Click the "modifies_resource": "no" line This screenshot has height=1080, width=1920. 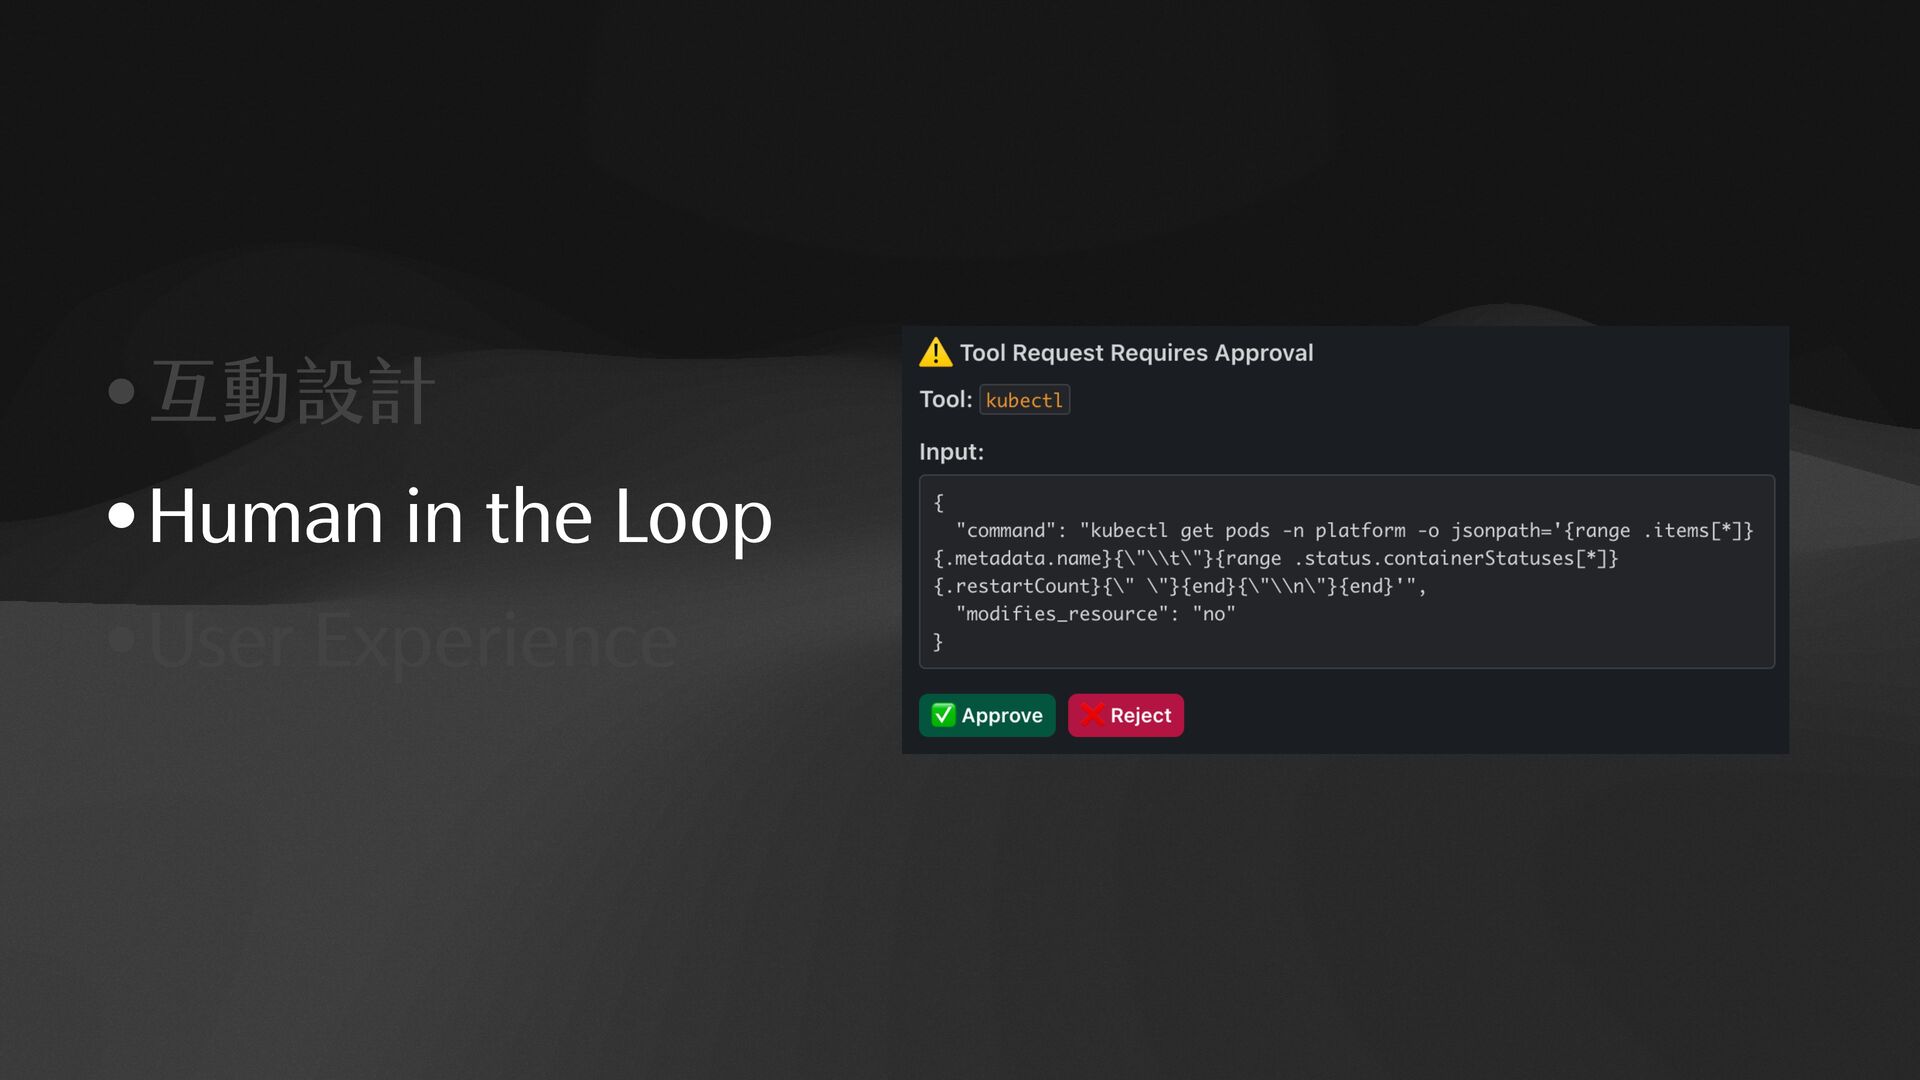click(1095, 614)
